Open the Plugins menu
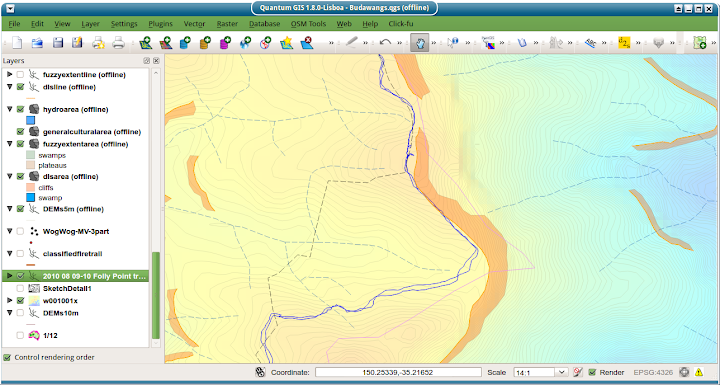 coord(160,24)
